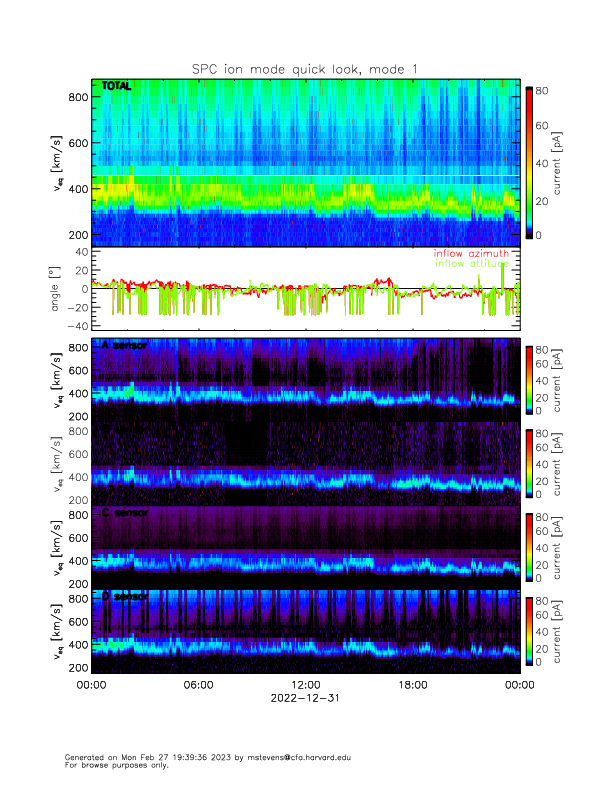
Task: Click the 'angle [°]' axis label
Action: click(57, 289)
